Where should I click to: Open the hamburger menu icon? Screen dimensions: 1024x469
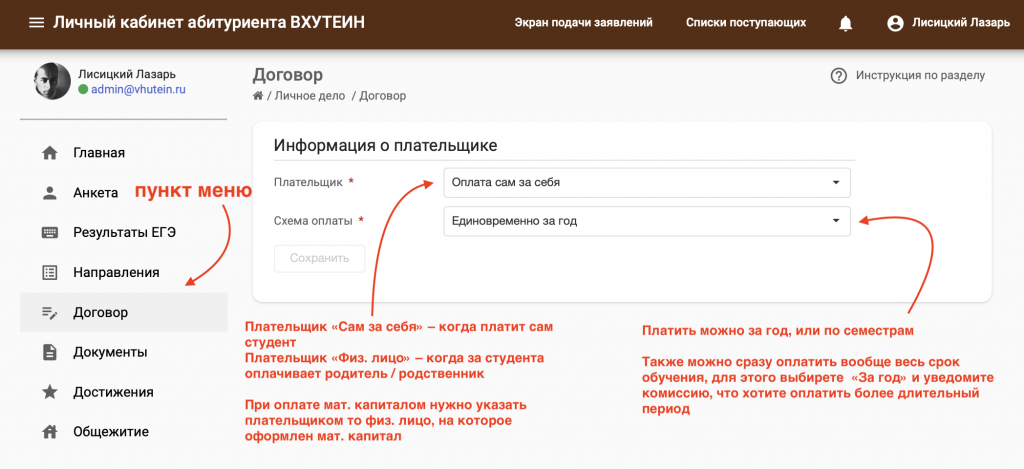(x=37, y=23)
